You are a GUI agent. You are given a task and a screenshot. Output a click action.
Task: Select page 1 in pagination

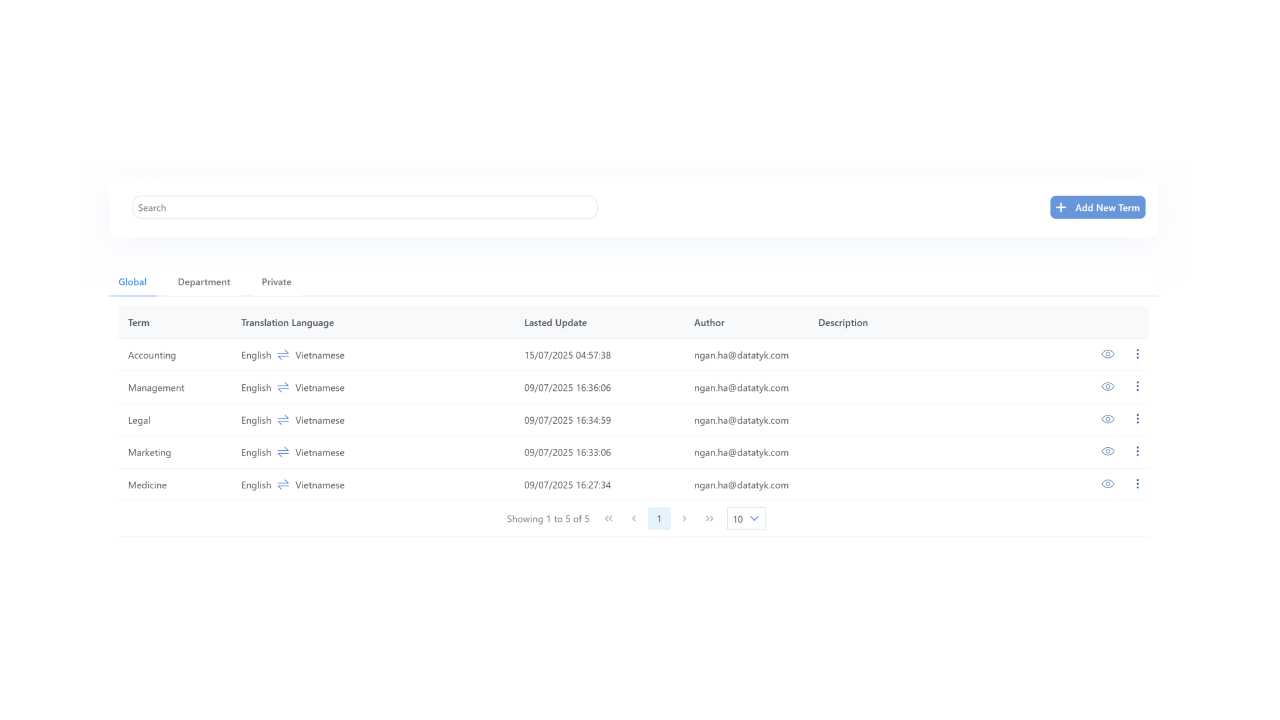click(x=659, y=519)
